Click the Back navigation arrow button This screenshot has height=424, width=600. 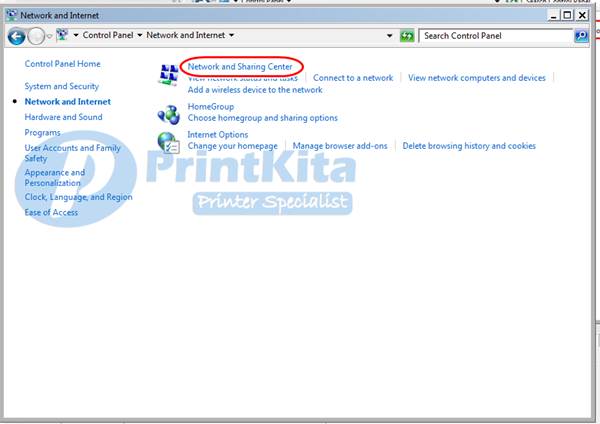(16, 37)
